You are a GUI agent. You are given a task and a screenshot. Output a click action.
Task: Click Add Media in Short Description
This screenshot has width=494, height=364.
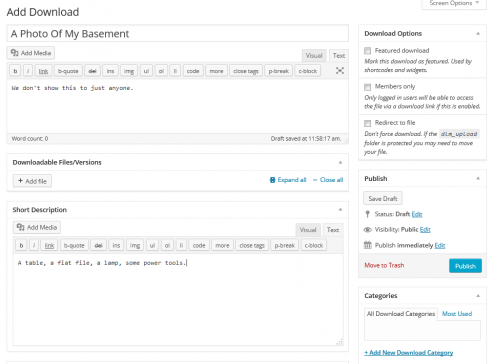pyautogui.click(x=37, y=227)
